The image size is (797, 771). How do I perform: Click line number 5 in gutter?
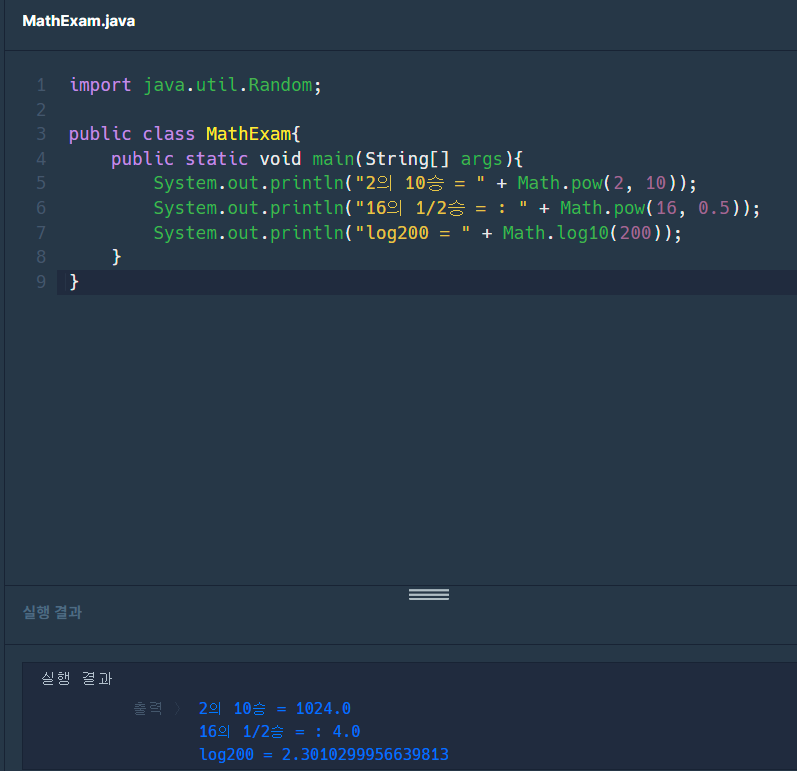(41, 183)
